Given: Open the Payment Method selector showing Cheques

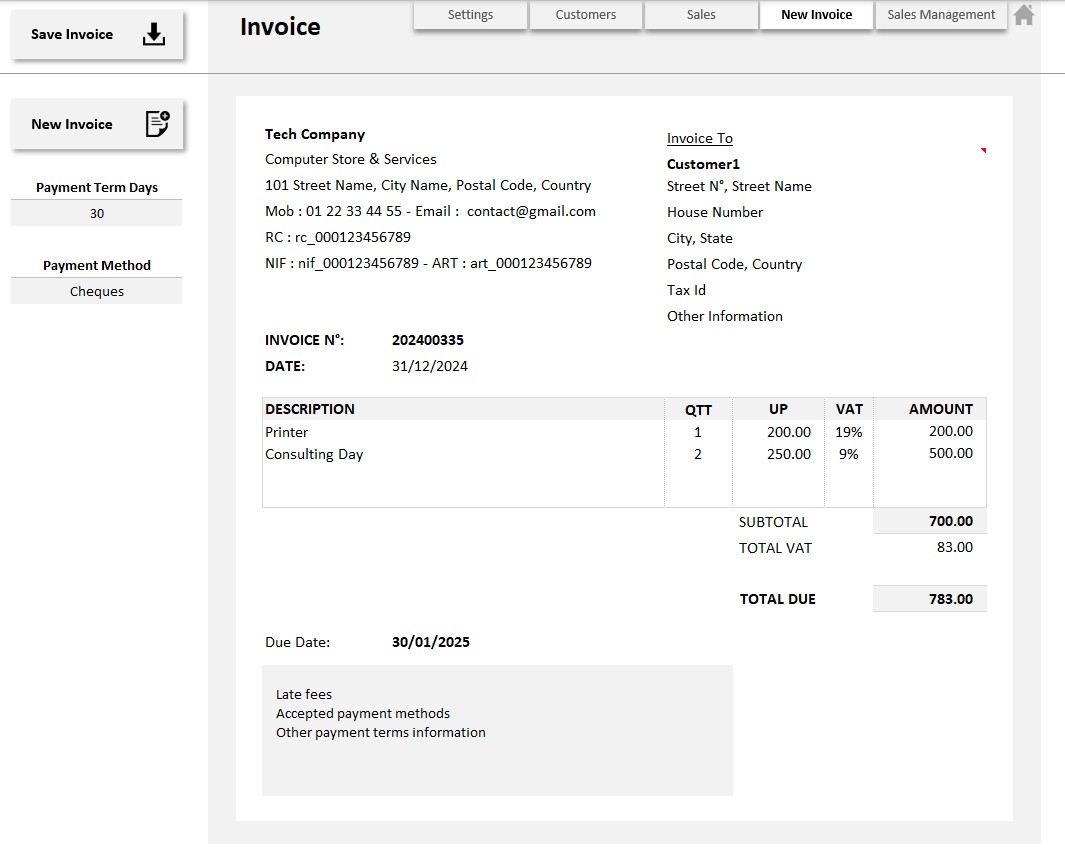Looking at the screenshot, I should (x=96, y=291).
